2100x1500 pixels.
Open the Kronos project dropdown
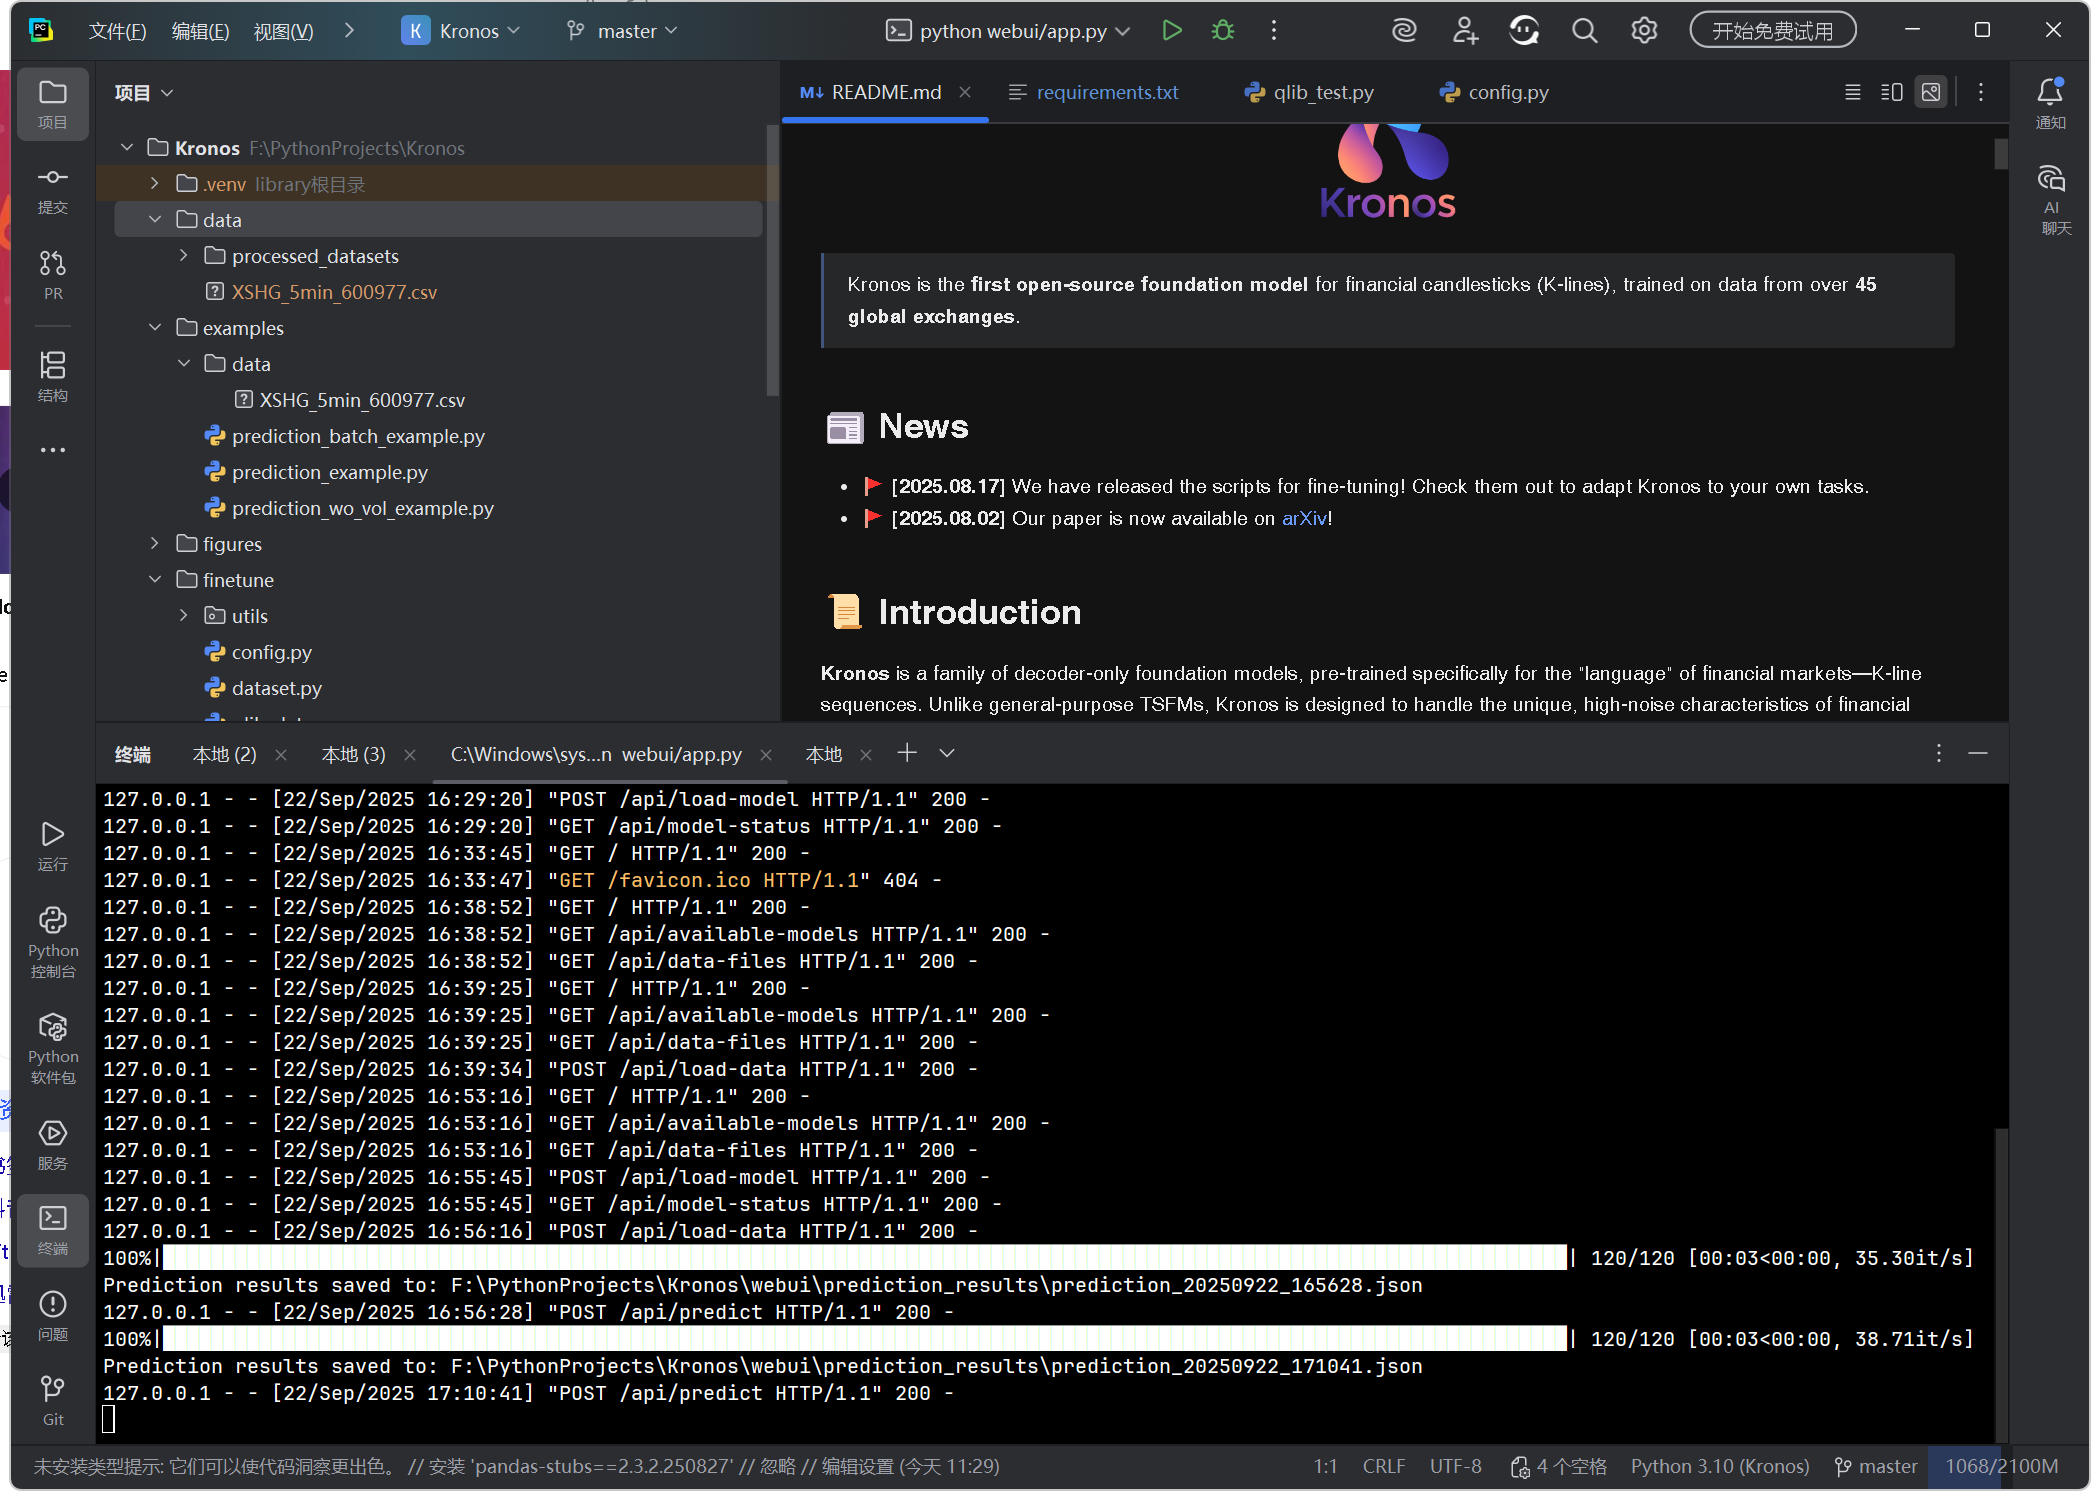pyautogui.click(x=461, y=31)
